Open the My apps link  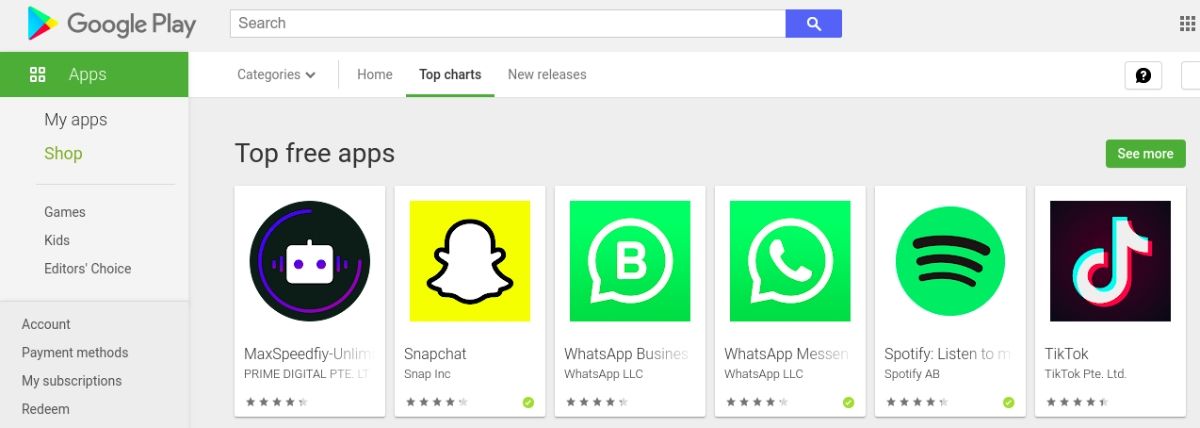click(76, 120)
